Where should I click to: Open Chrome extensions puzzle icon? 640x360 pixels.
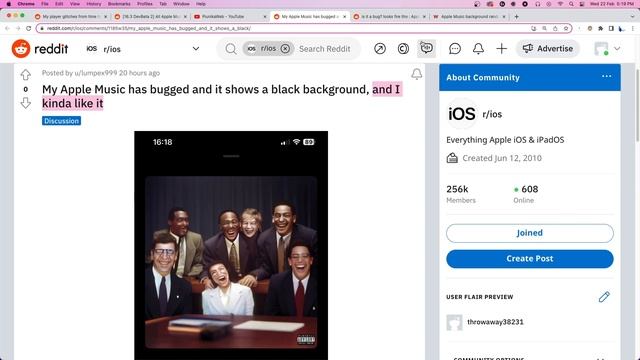coord(600,28)
